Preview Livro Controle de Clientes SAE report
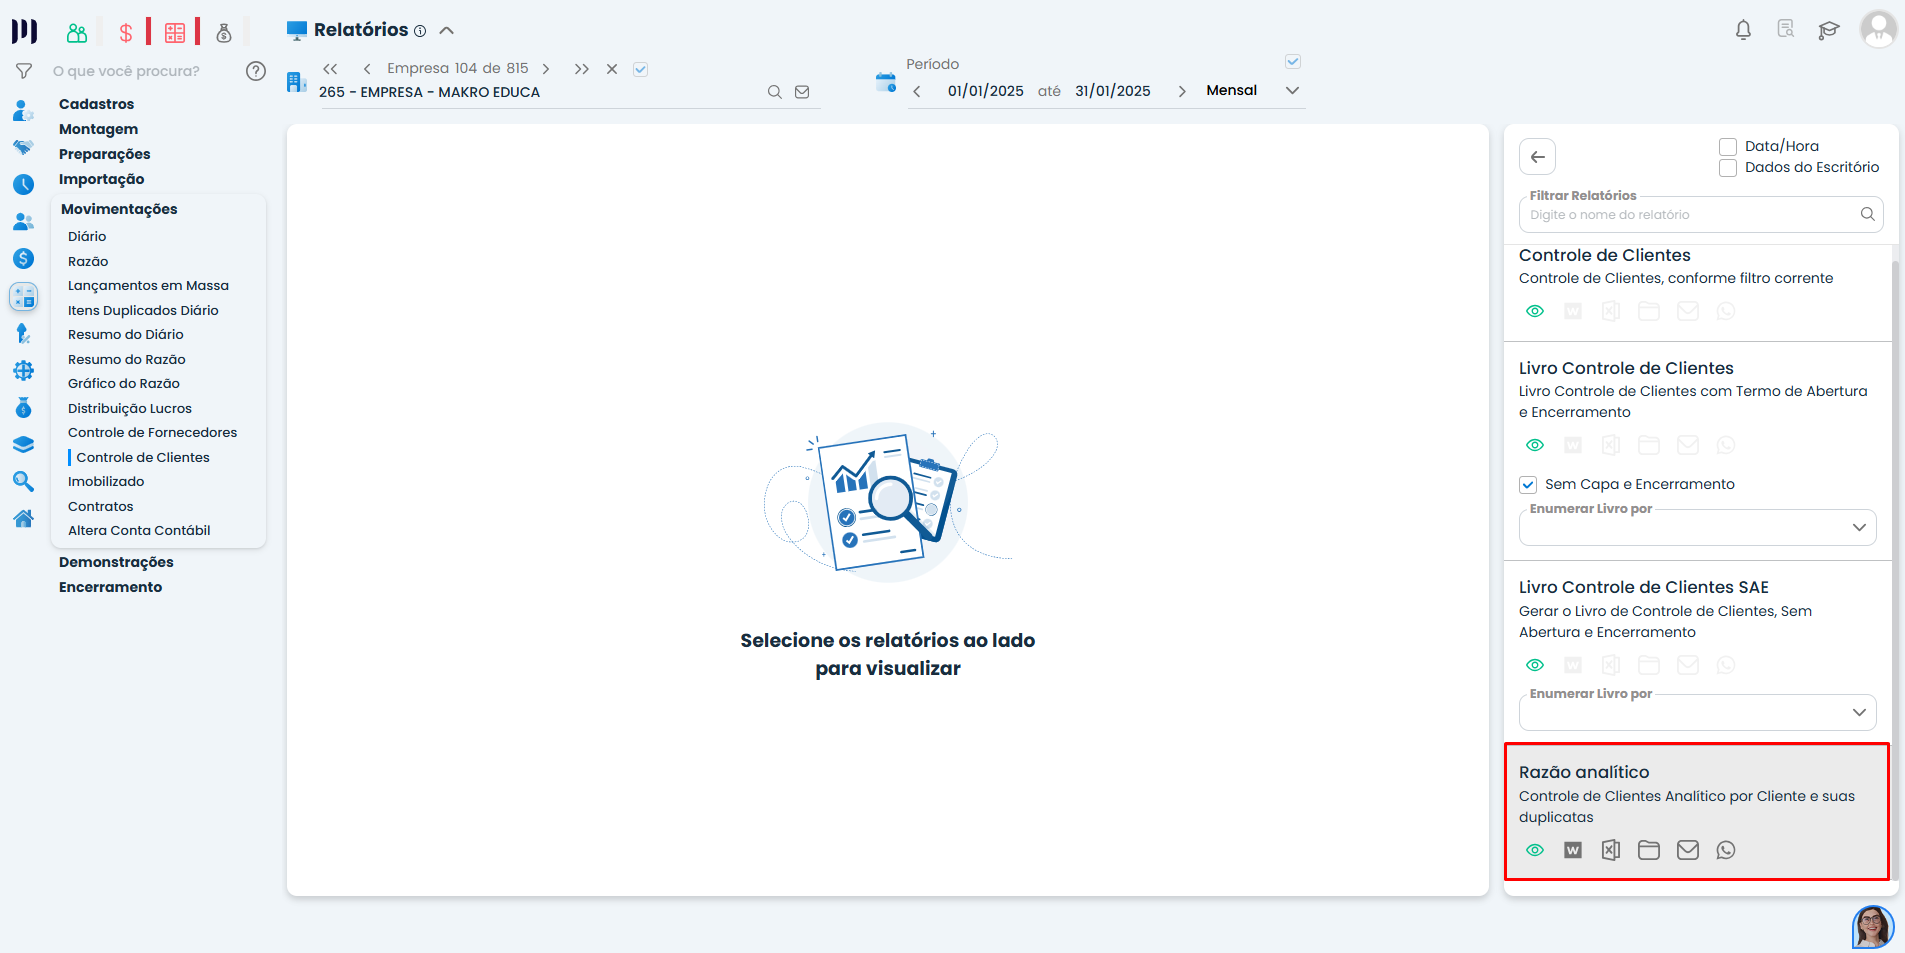1905x953 pixels. point(1535,665)
